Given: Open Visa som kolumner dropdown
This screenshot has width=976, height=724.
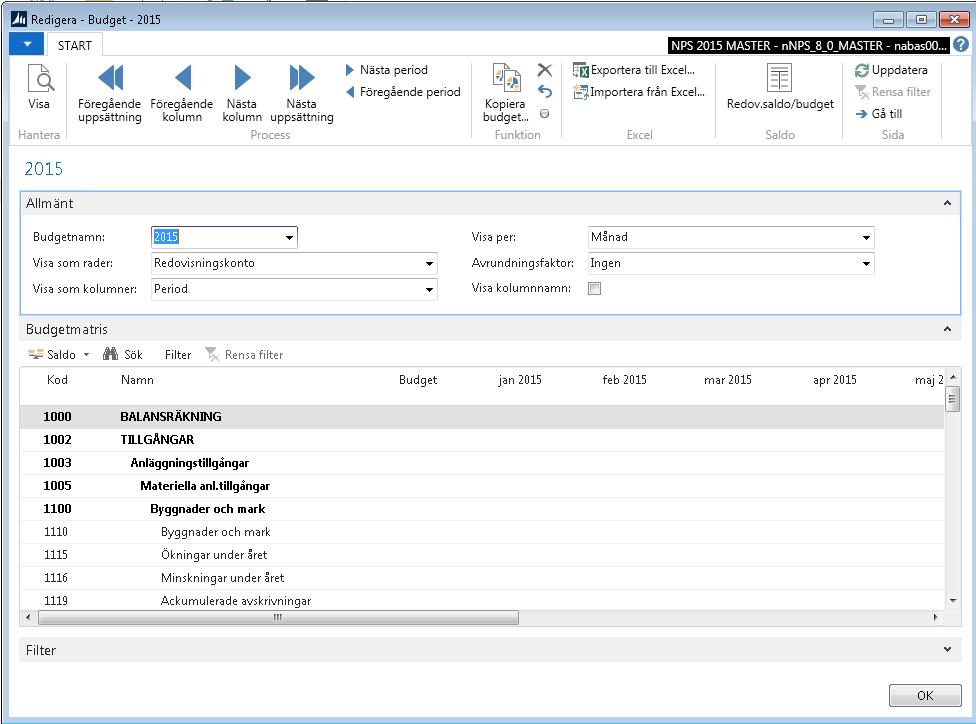Looking at the screenshot, I should (429, 289).
